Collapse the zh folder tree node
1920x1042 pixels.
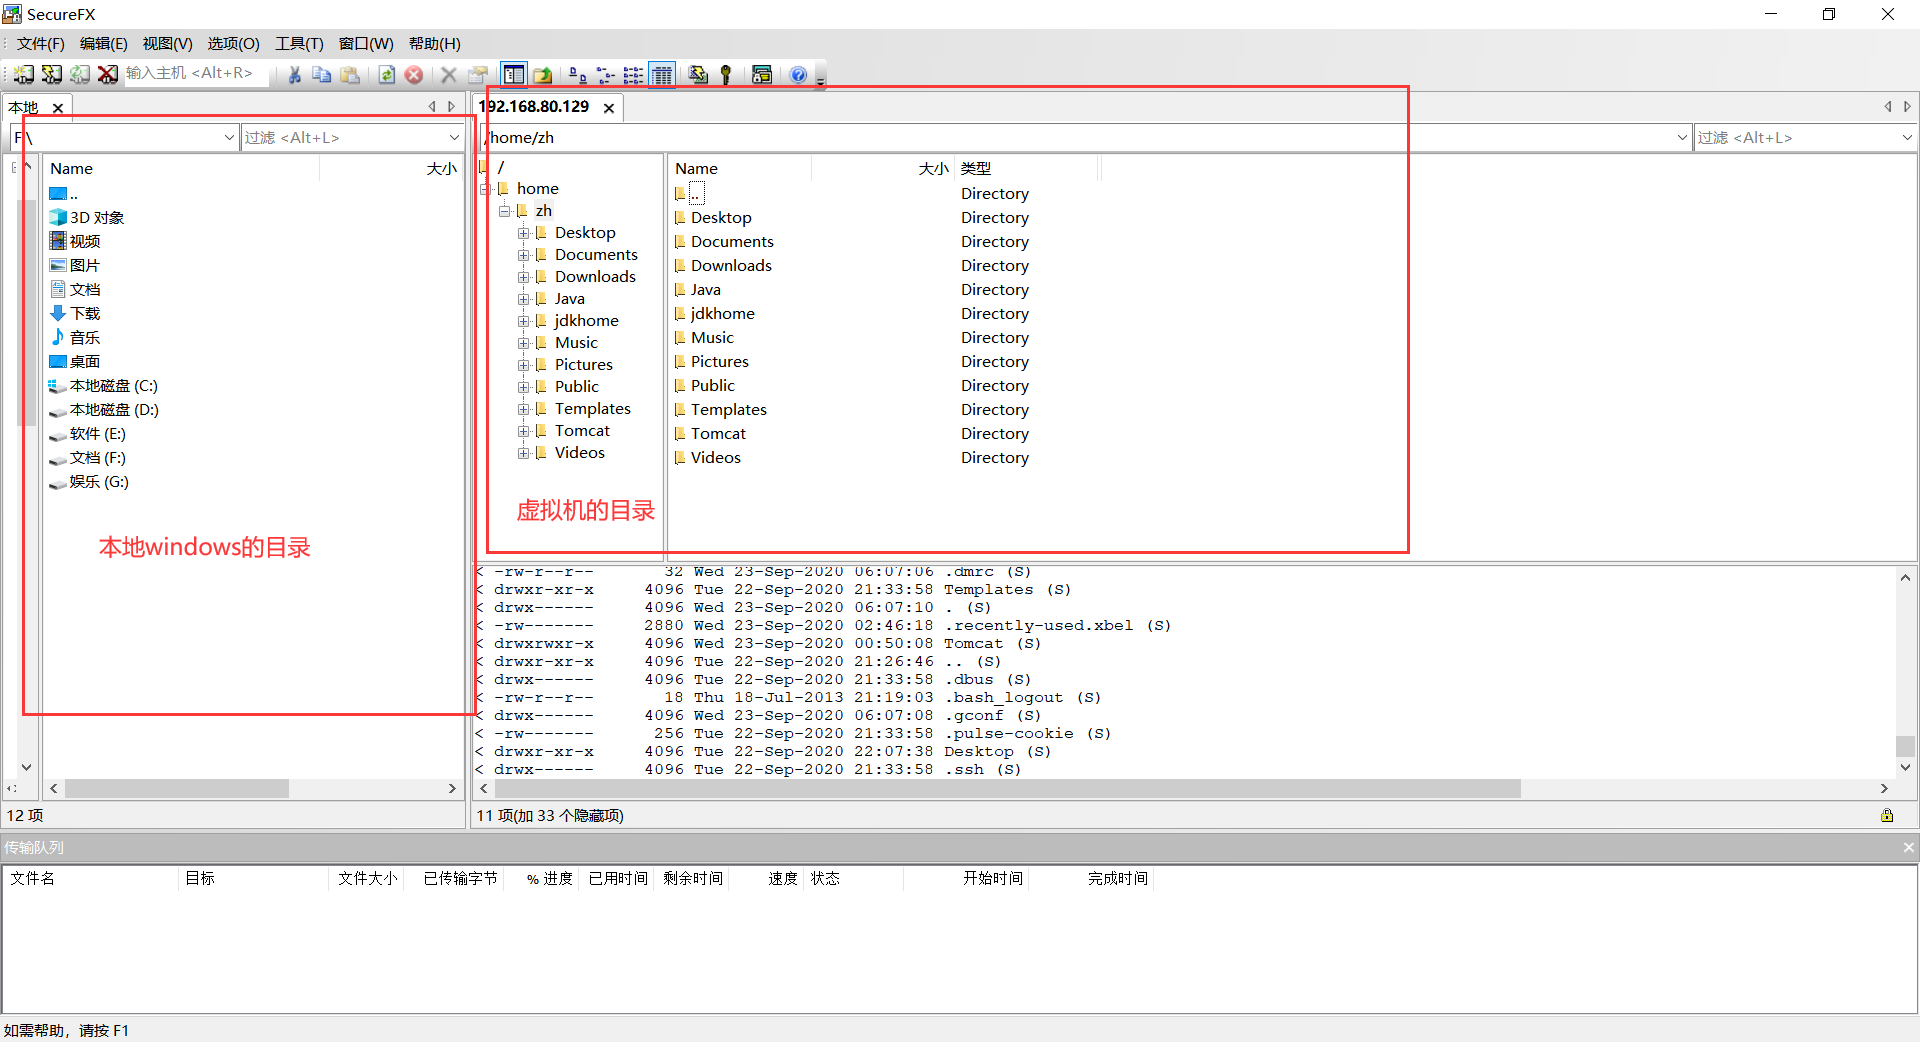(505, 211)
